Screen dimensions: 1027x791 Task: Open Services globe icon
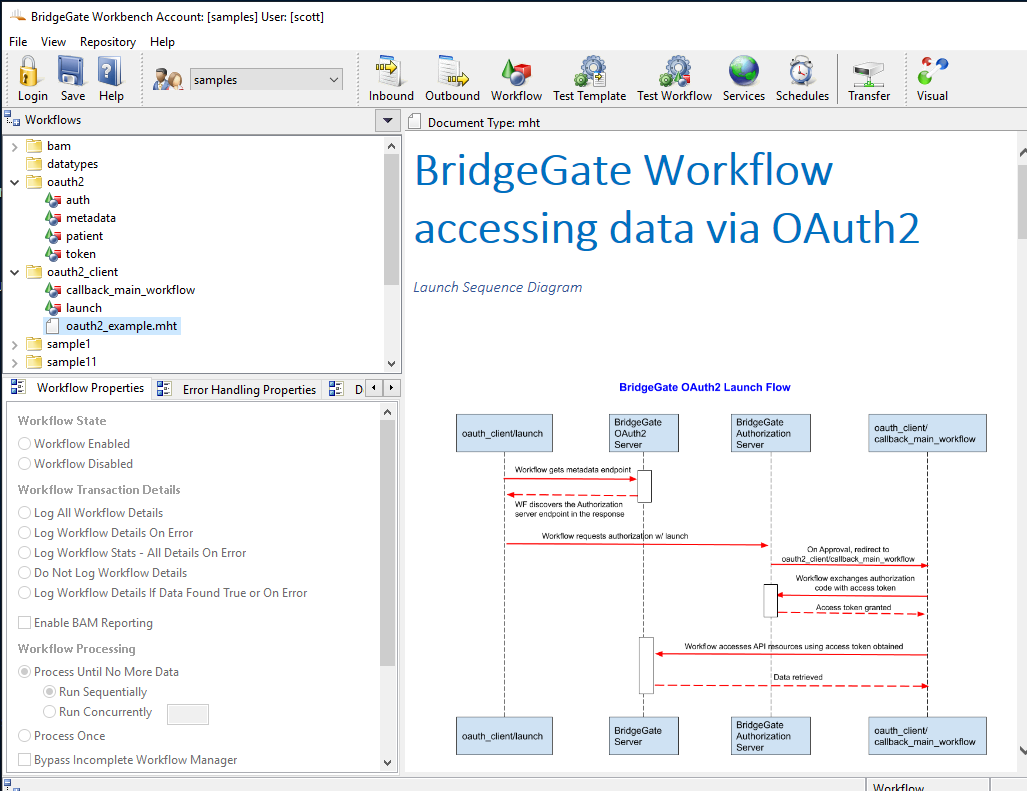coord(743,79)
